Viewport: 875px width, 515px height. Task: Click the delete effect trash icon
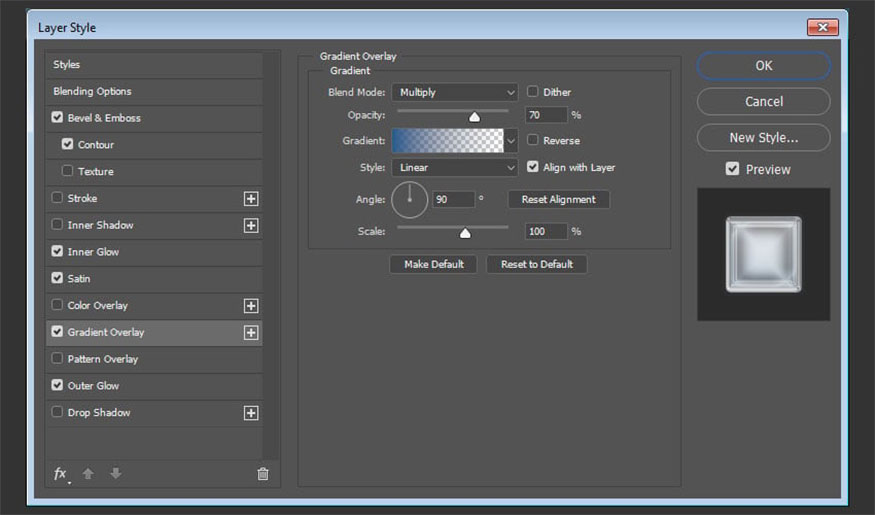click(x=263, y=474)
